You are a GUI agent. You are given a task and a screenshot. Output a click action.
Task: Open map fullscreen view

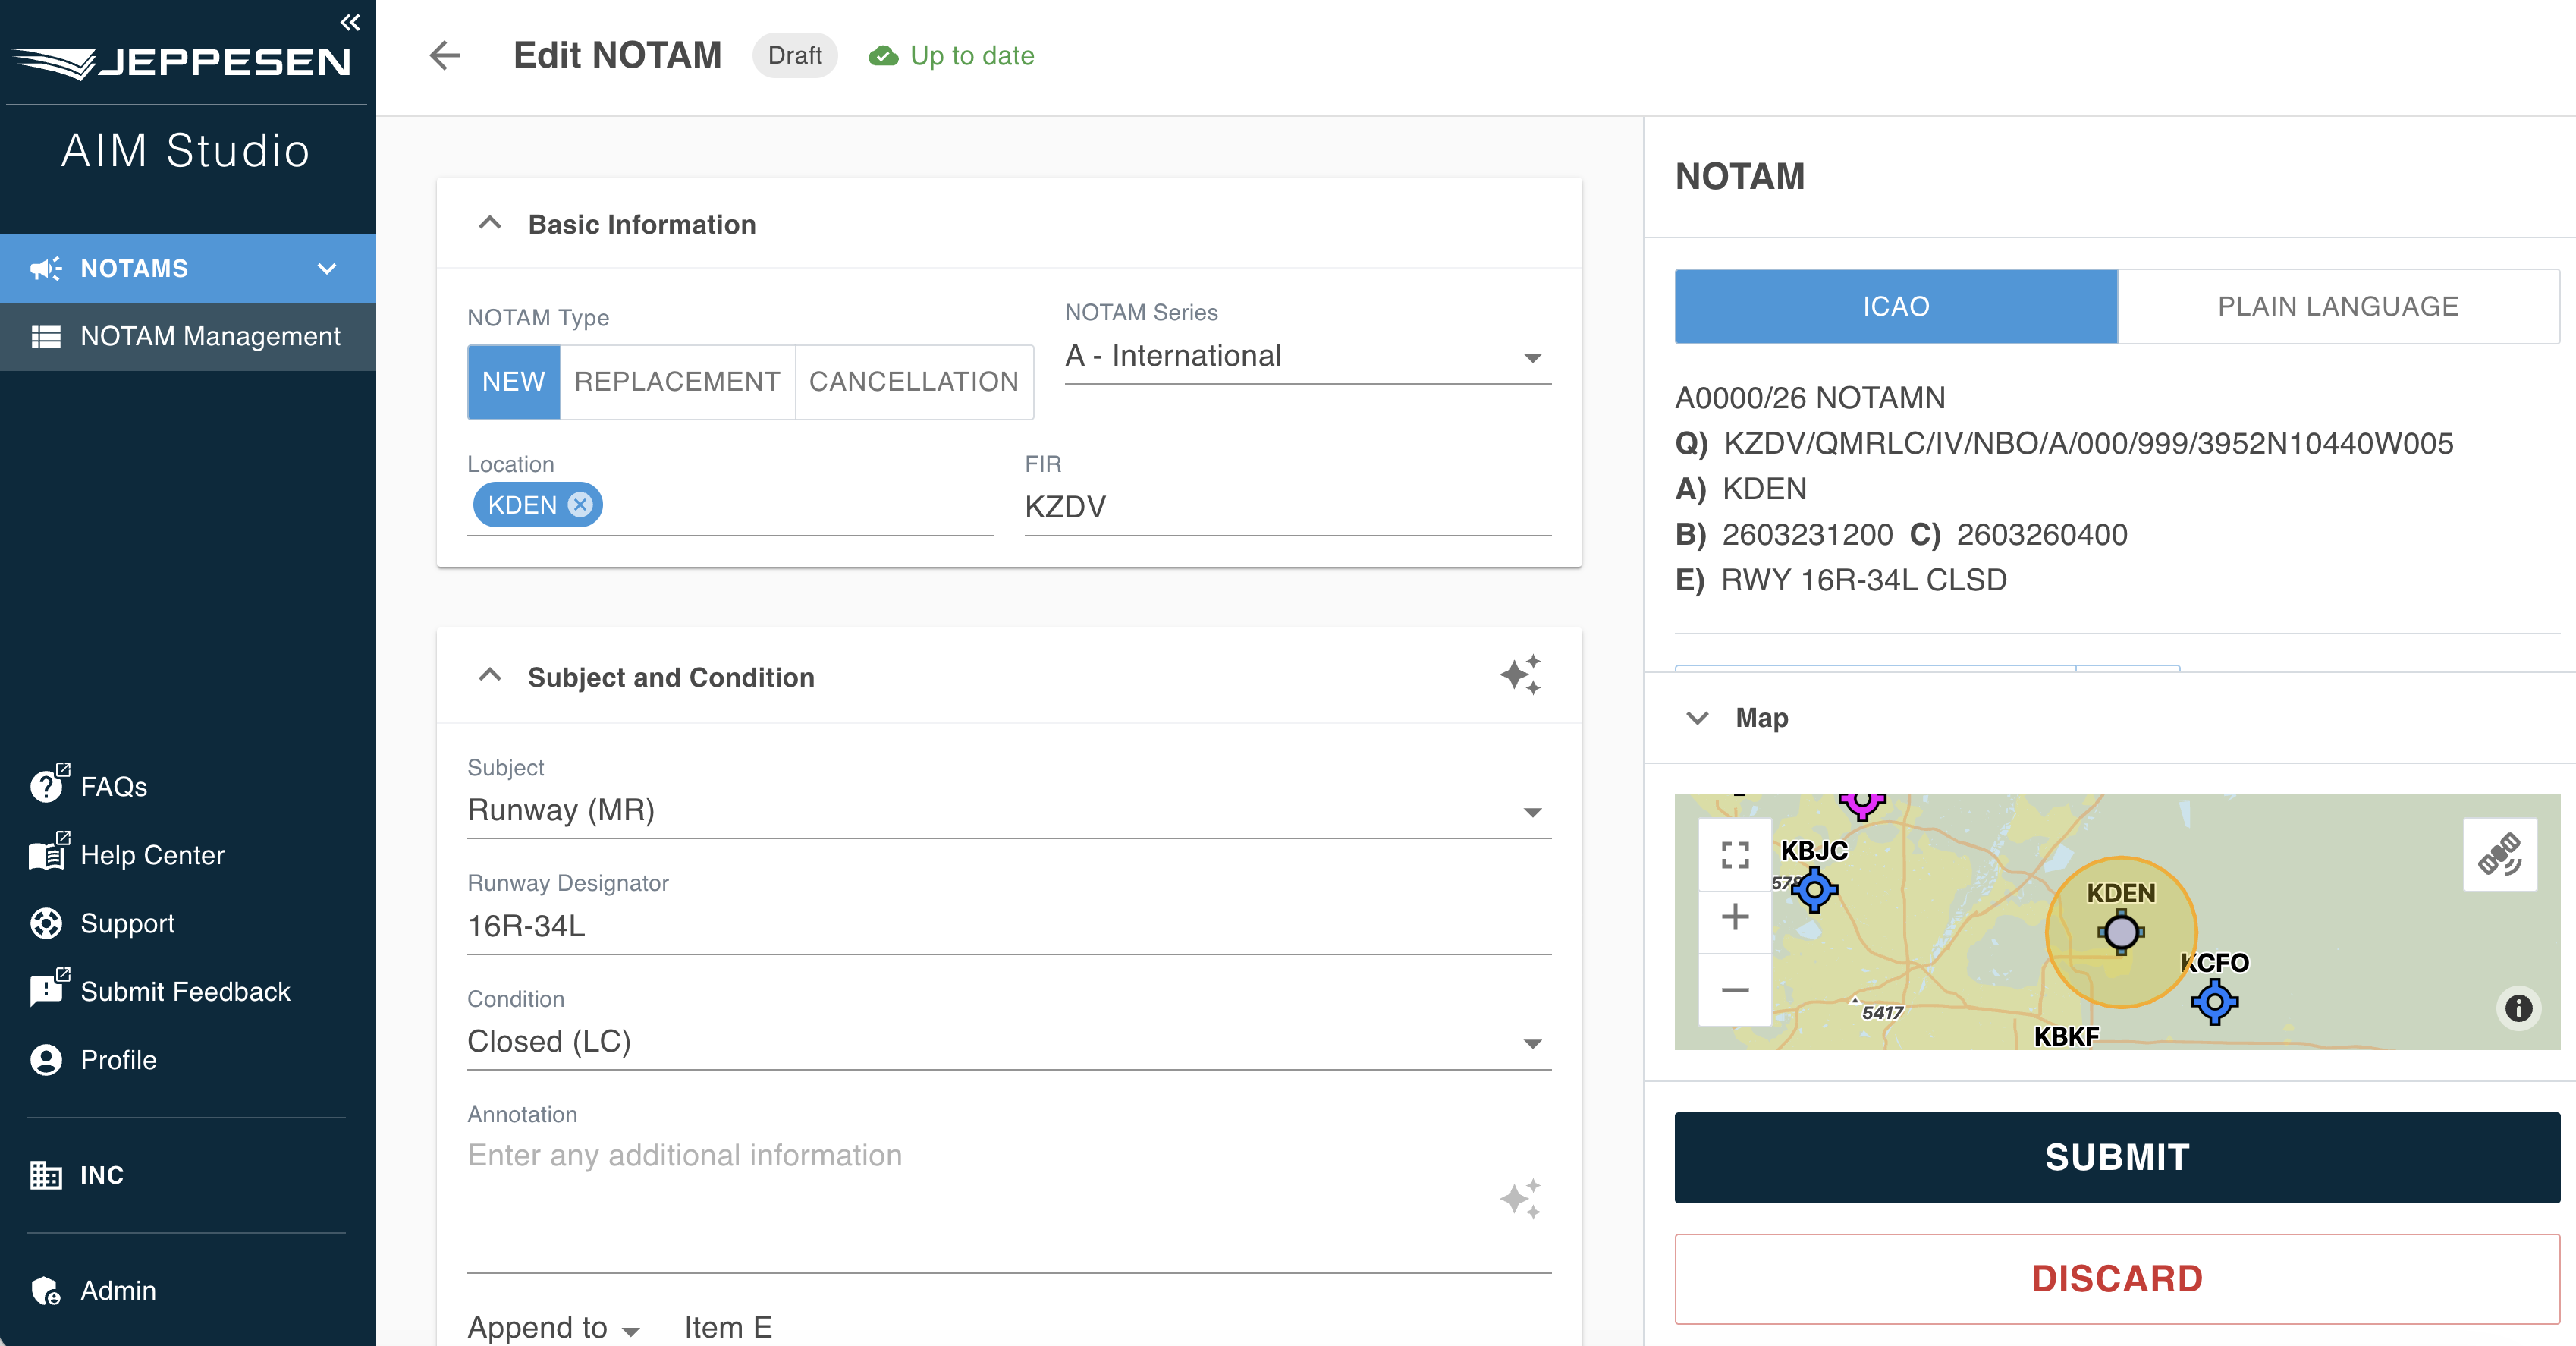pyautogui.click(x=1735, y=855)
